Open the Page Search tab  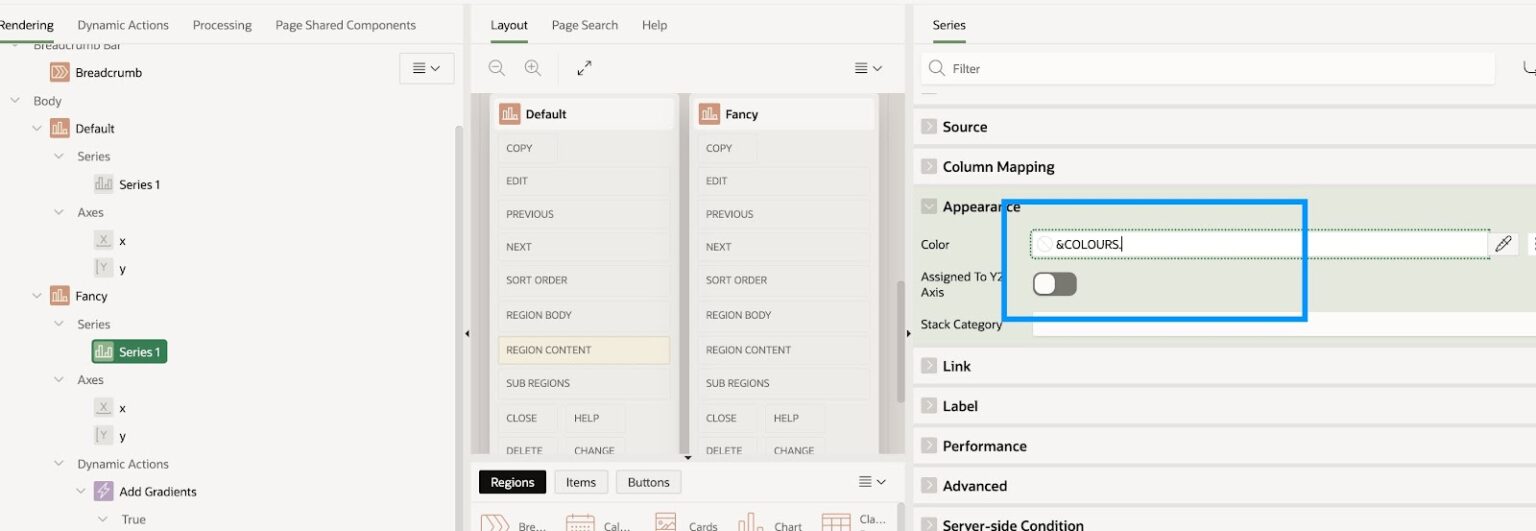[585, 25]
